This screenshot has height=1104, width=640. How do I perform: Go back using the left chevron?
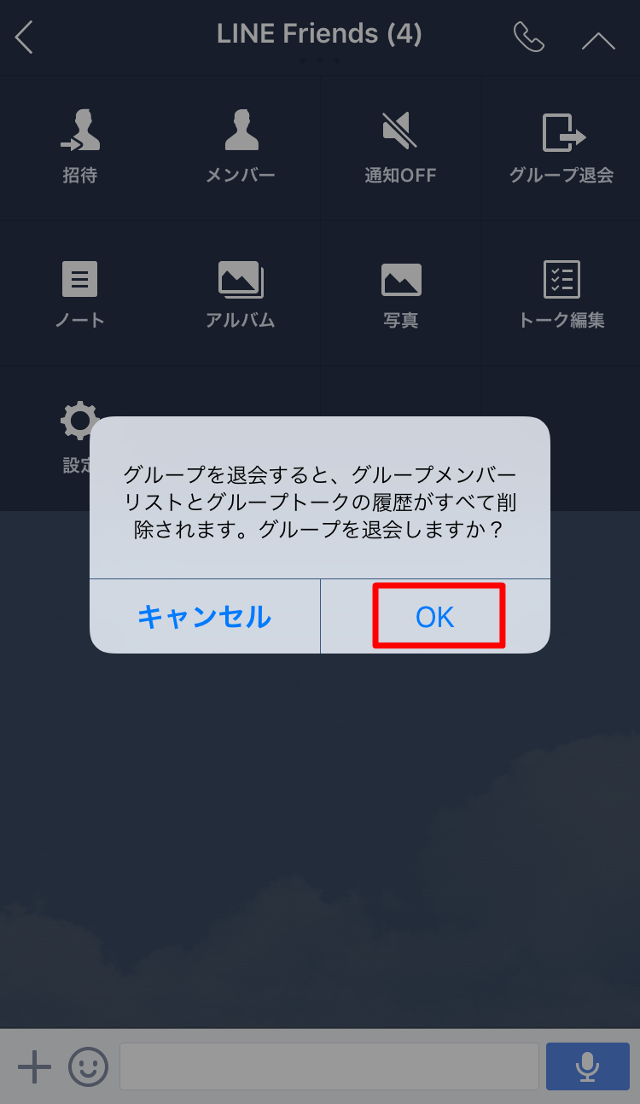coord(25,37)
